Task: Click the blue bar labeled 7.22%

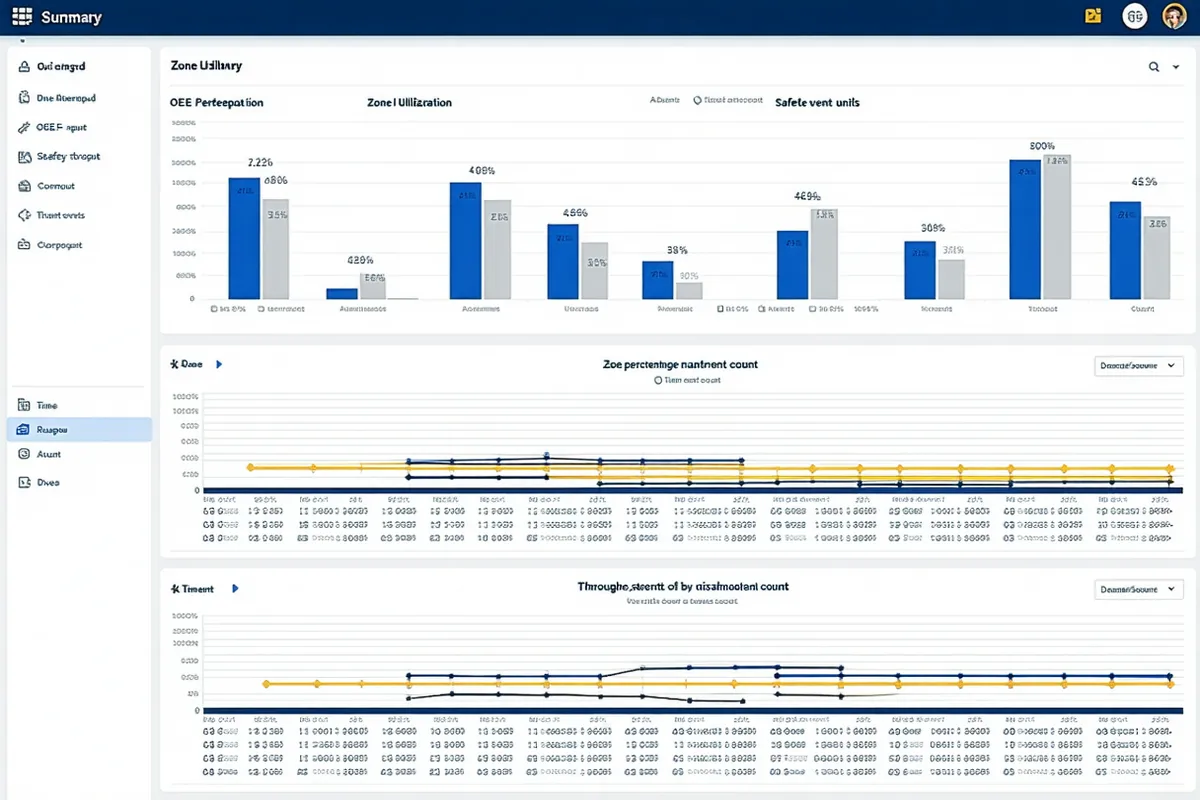Action: coord(245,238)
